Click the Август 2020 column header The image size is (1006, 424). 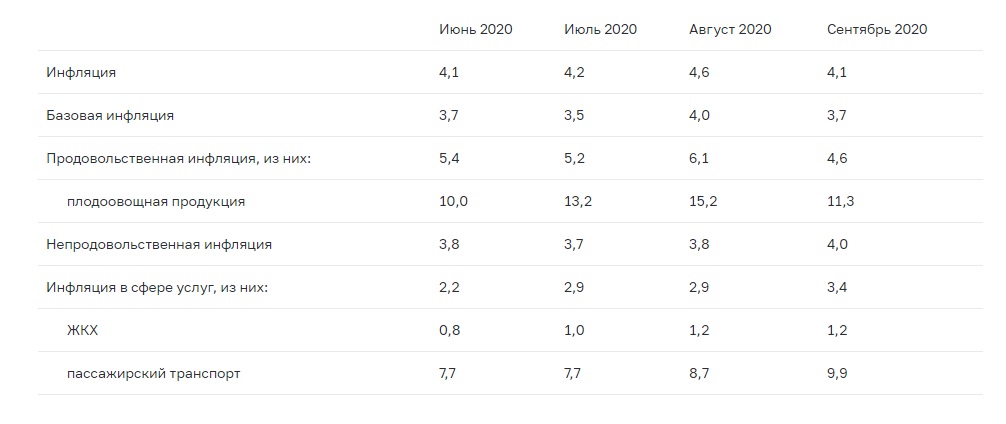[x=730, y=29]
